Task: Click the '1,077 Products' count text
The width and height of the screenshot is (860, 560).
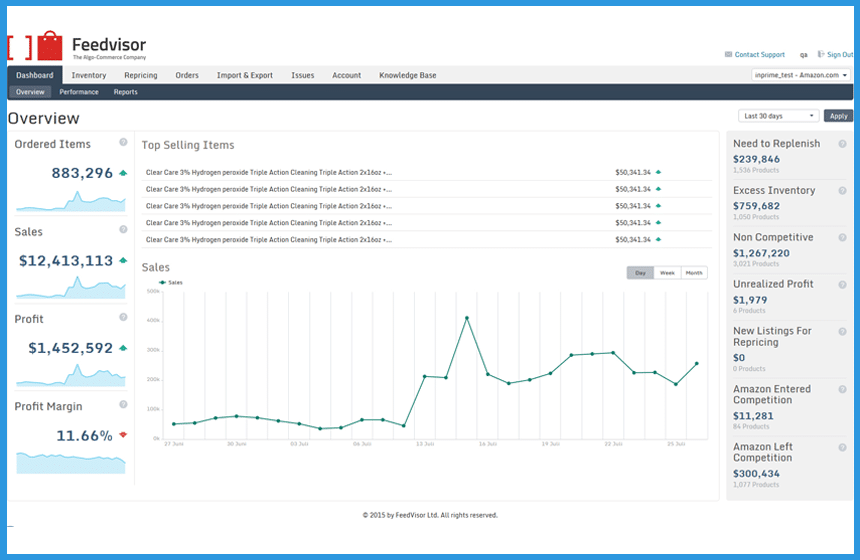Action: point(756,485)
